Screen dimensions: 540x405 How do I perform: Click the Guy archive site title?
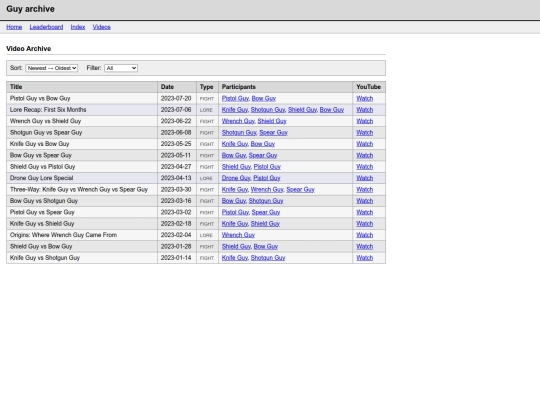pos(30,9)
